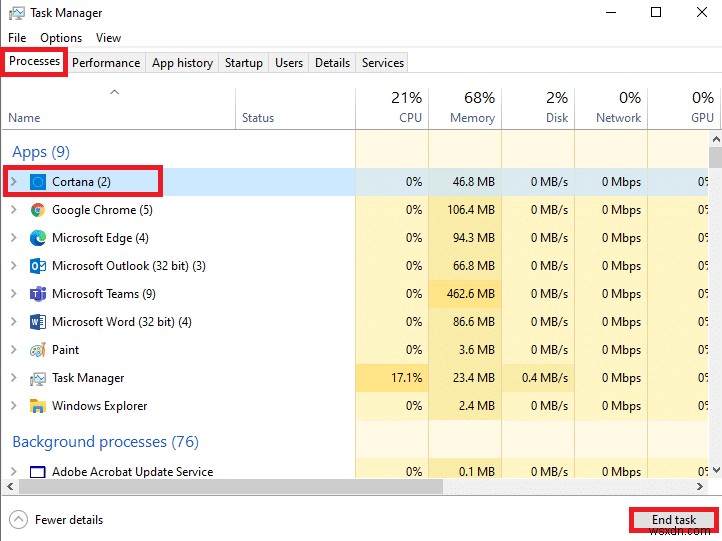Viewport: 722px width, 541px height.
Task: Sort by GPU column header
Action: (684, 109)
